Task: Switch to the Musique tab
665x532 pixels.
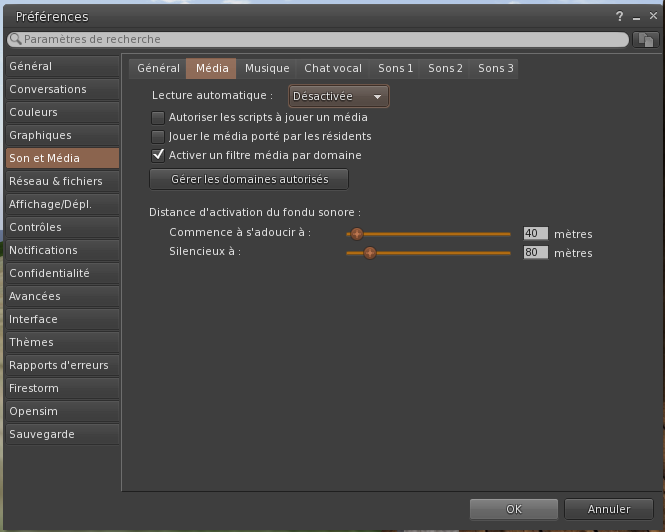Action: [267, 68]
